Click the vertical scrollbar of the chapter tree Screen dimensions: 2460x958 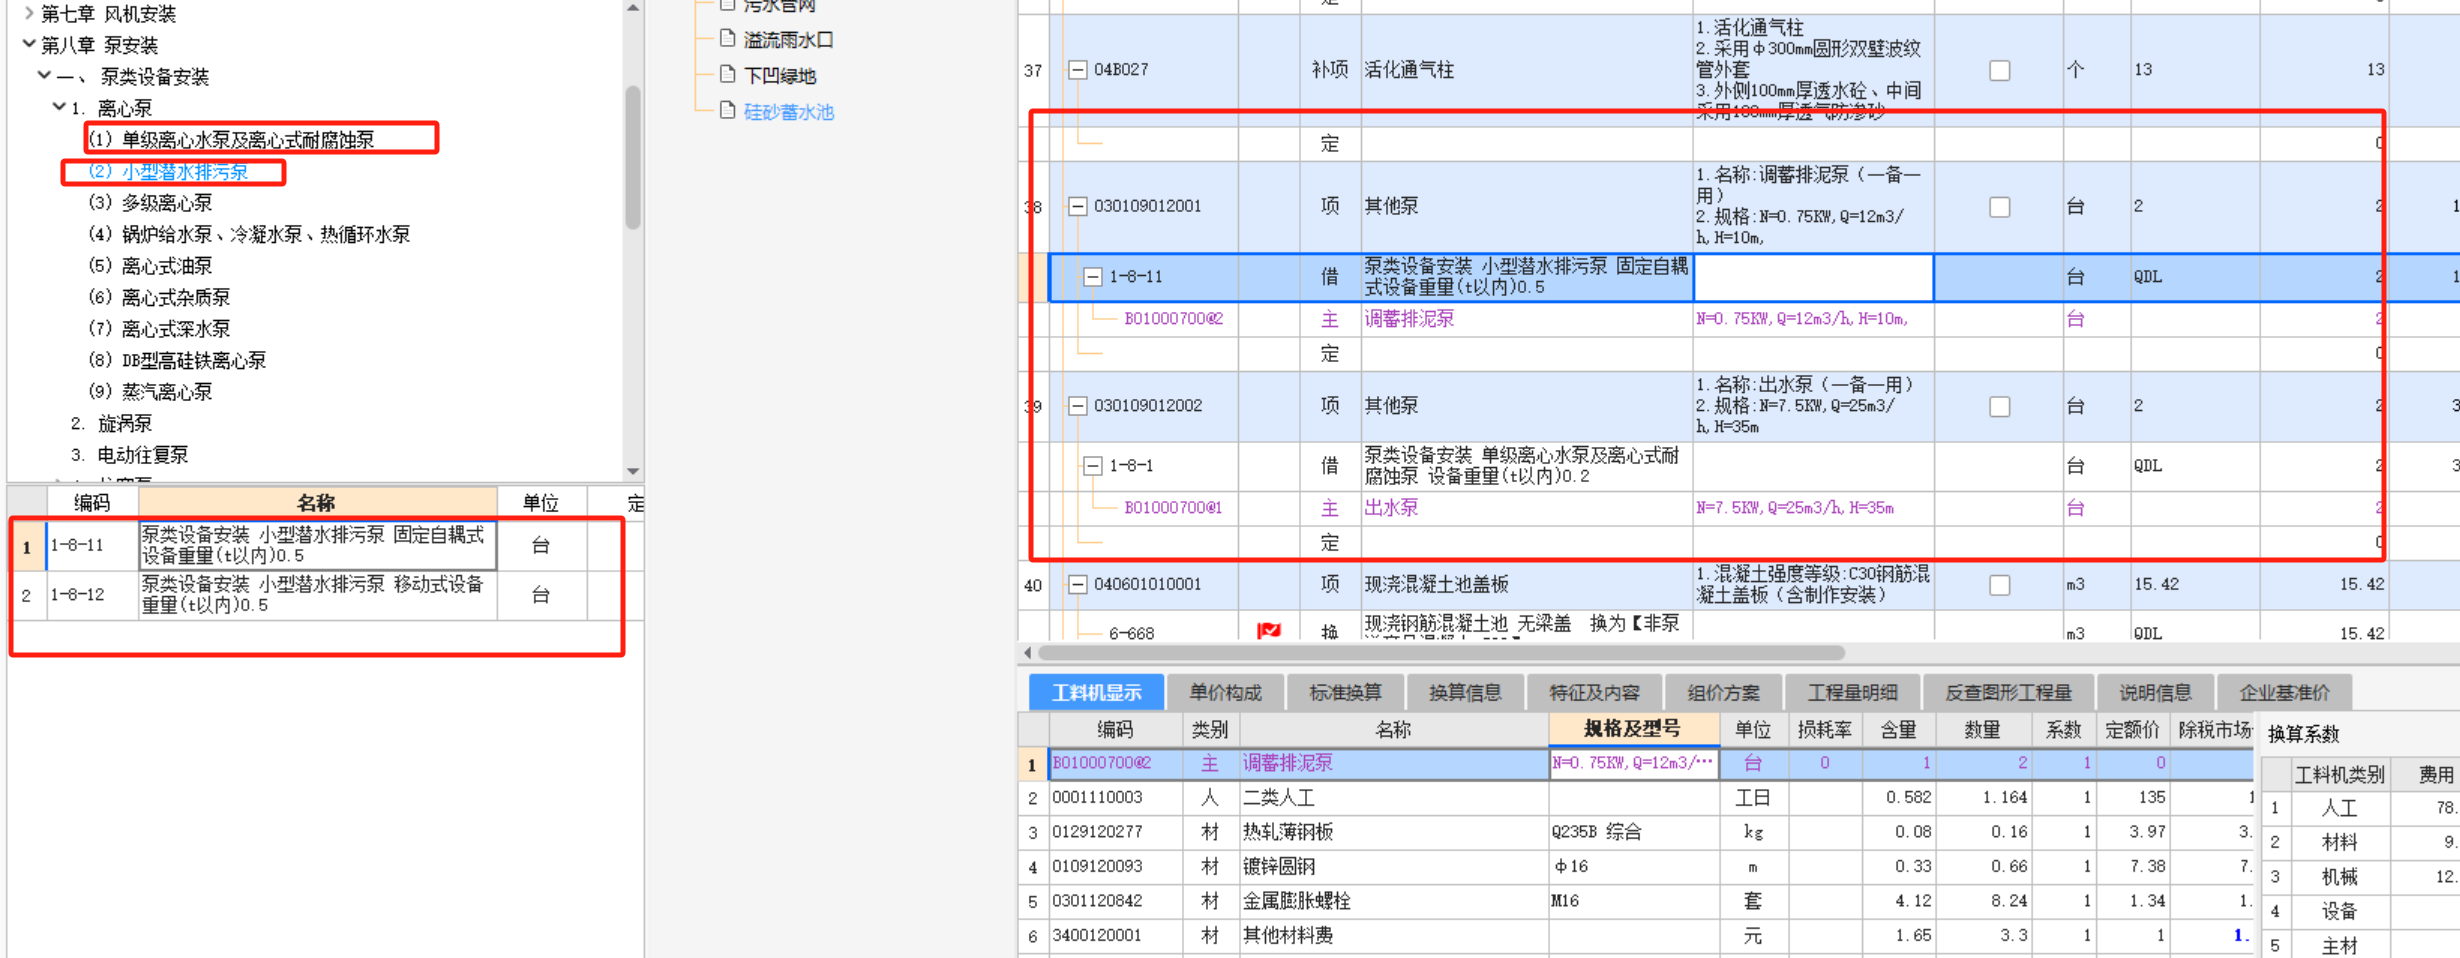pos(633,158)
